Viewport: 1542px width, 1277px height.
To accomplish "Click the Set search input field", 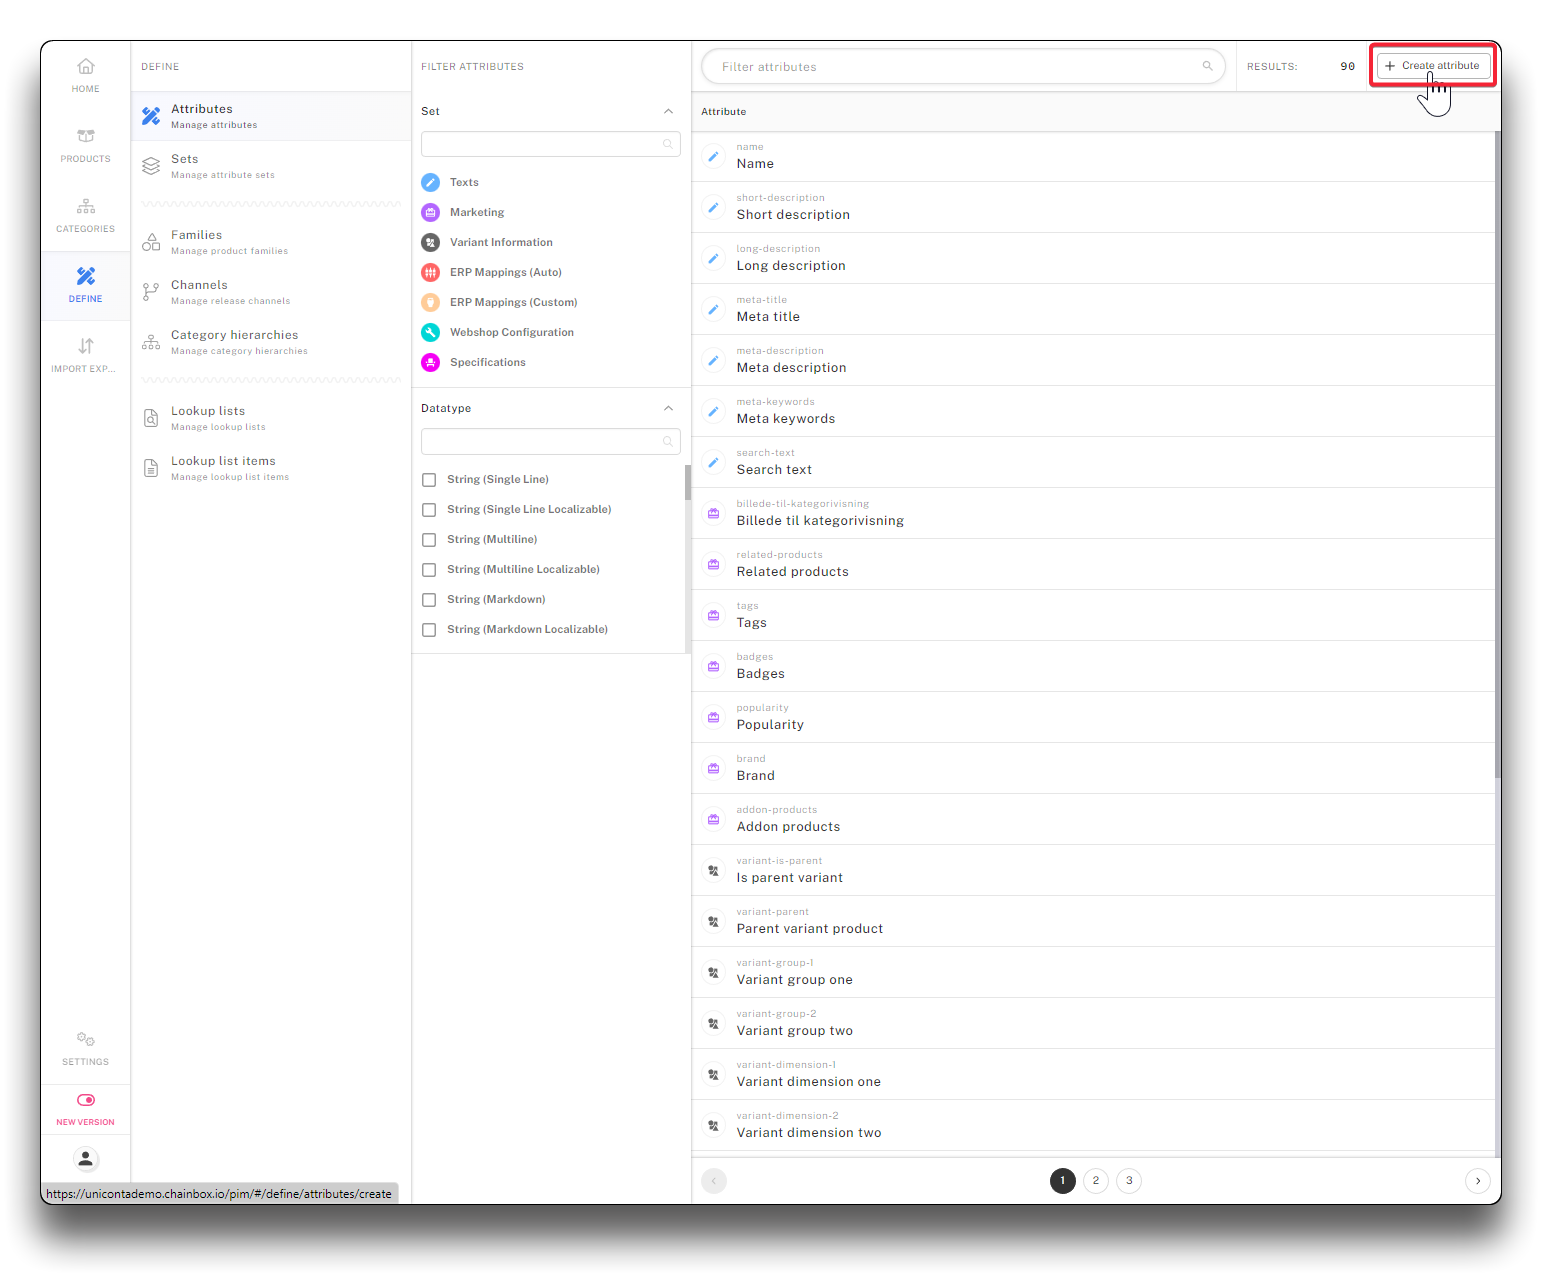I will pos(551,144).
